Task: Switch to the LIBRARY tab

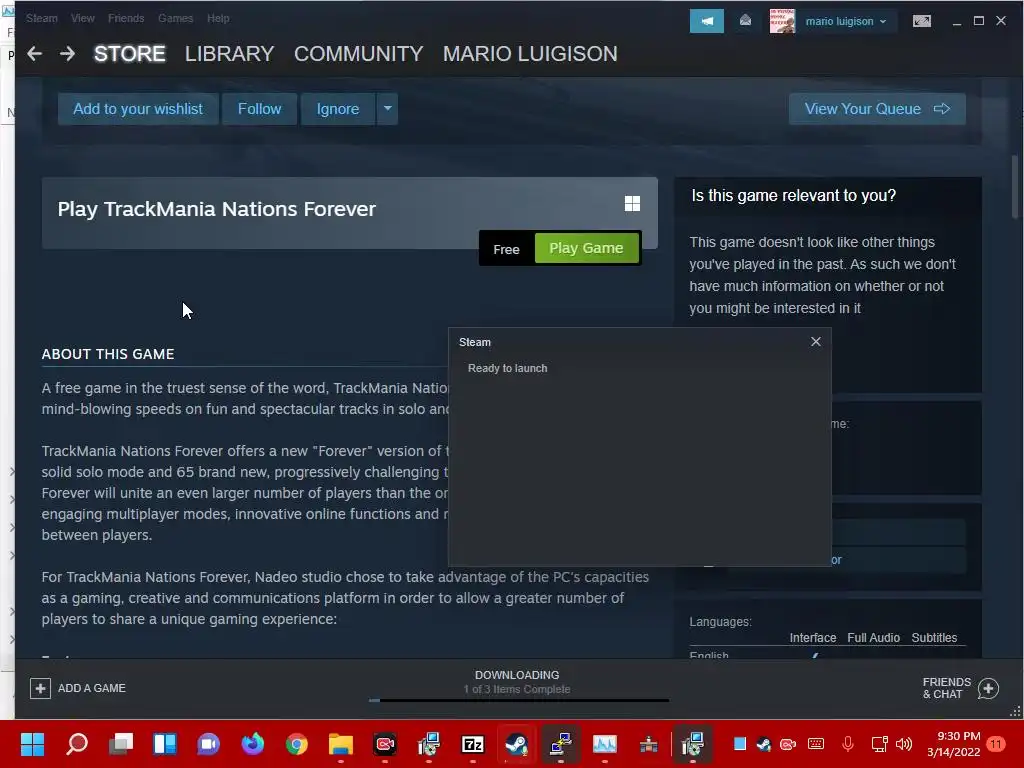Action: point(229,54)
